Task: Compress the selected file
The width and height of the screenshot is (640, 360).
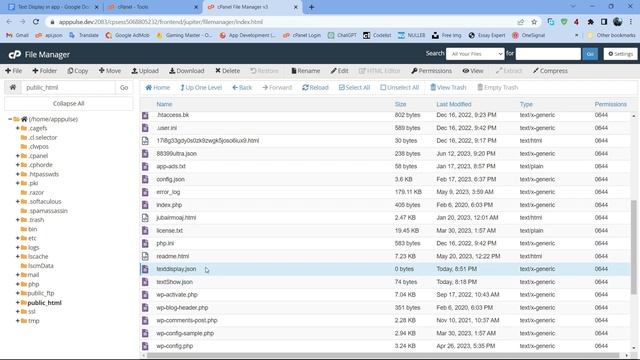Action: pos(550,71)
